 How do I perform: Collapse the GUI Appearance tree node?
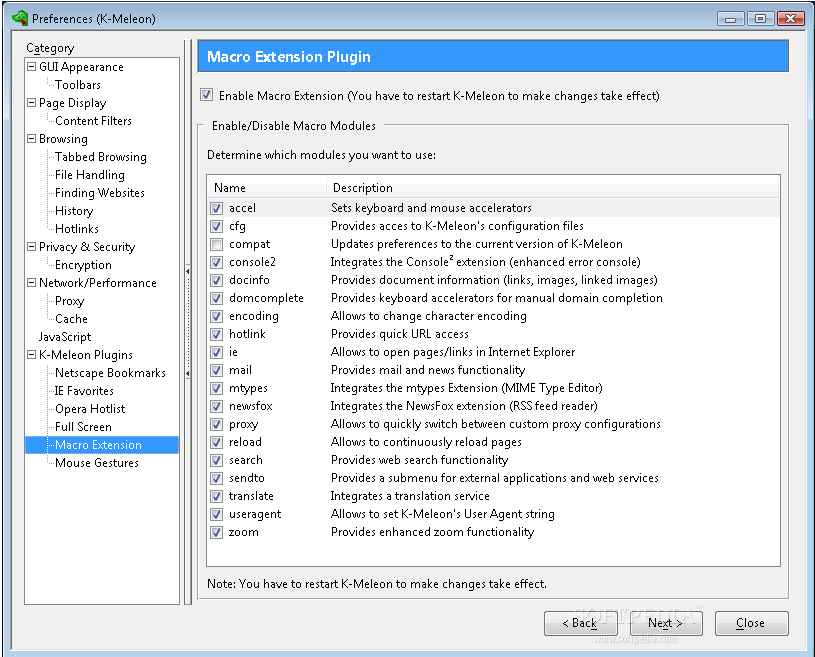click(32, 67)
